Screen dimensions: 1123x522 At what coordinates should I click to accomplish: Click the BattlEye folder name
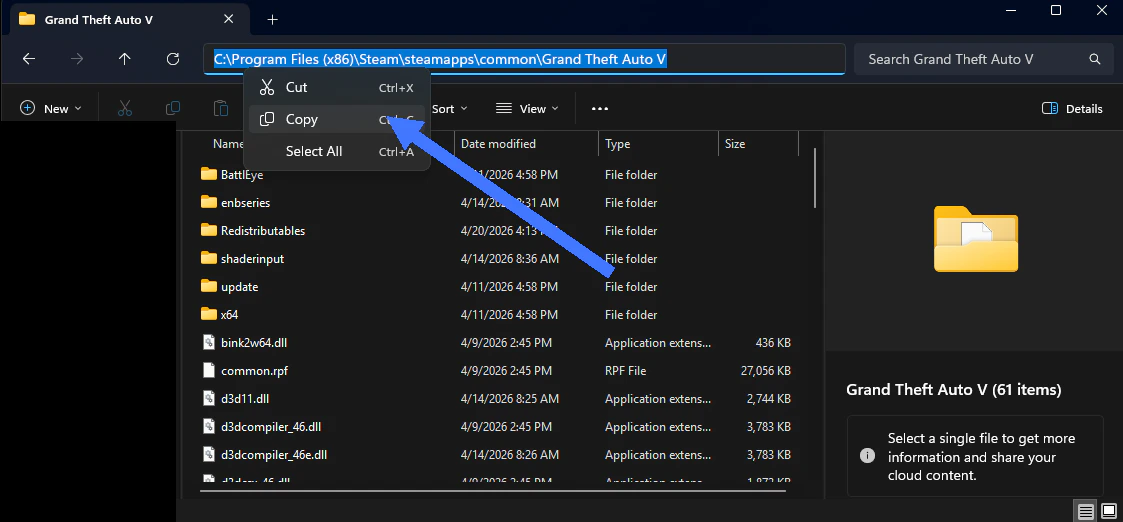point(242,175)
